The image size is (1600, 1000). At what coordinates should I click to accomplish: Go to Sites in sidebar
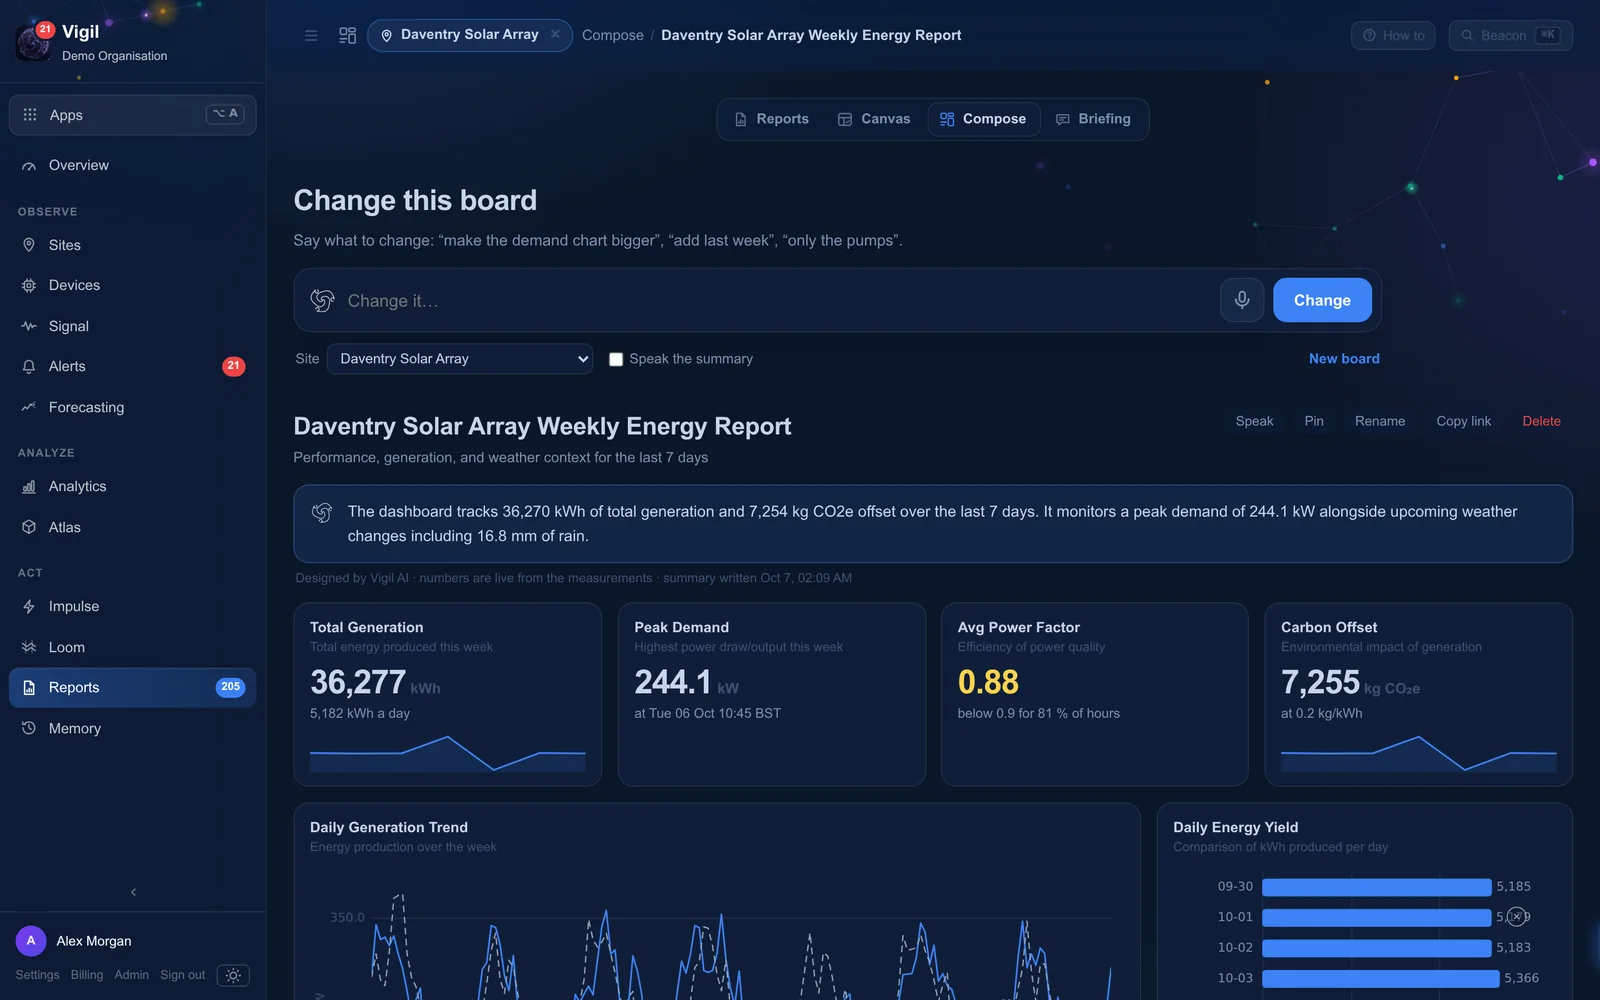132,245
